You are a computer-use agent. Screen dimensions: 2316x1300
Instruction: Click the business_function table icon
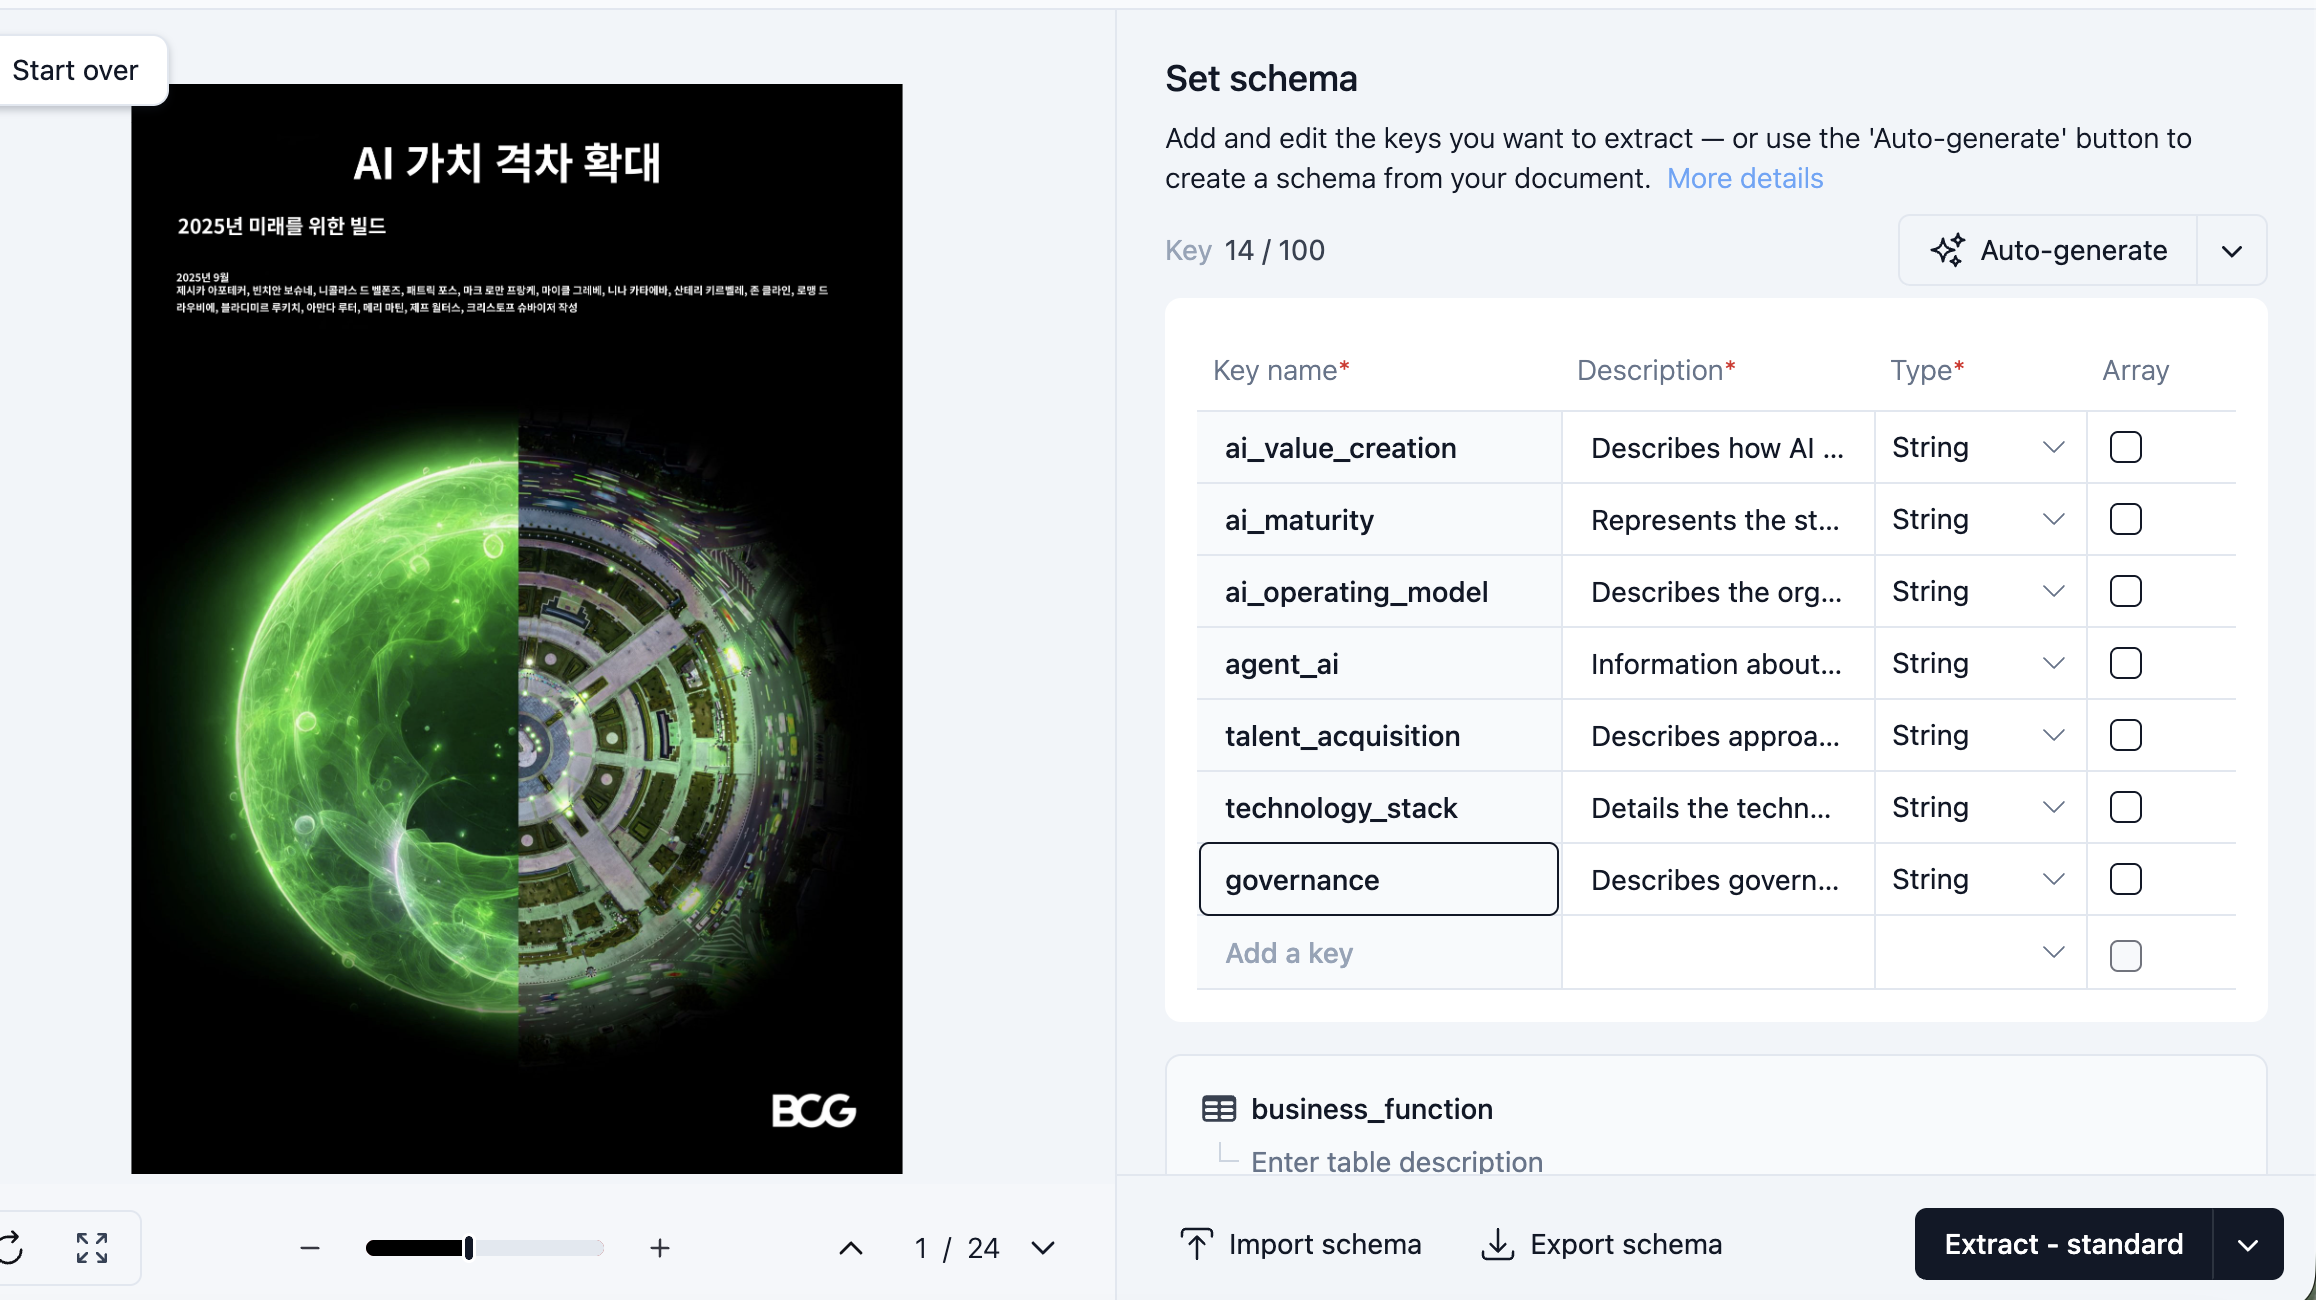[x=1219, y=1109]
